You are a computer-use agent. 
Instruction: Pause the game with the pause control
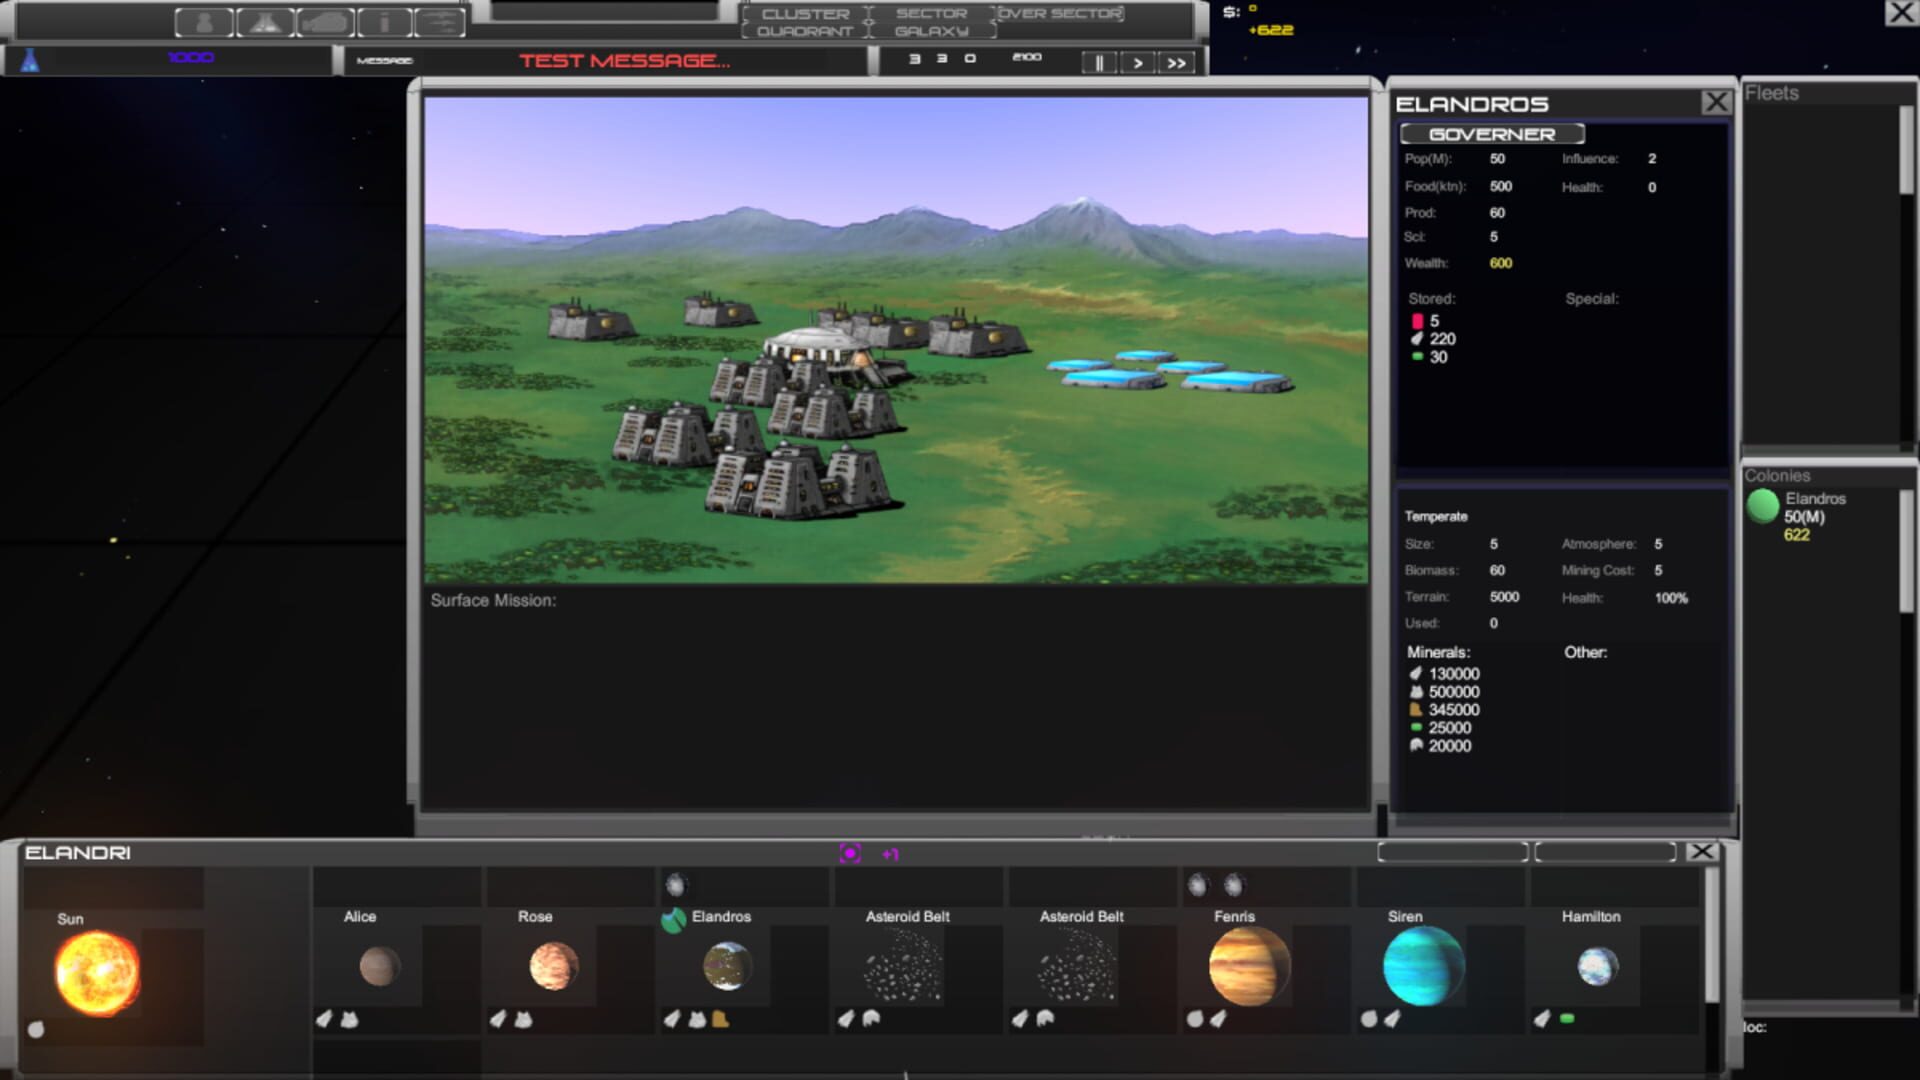point(1098,62)
